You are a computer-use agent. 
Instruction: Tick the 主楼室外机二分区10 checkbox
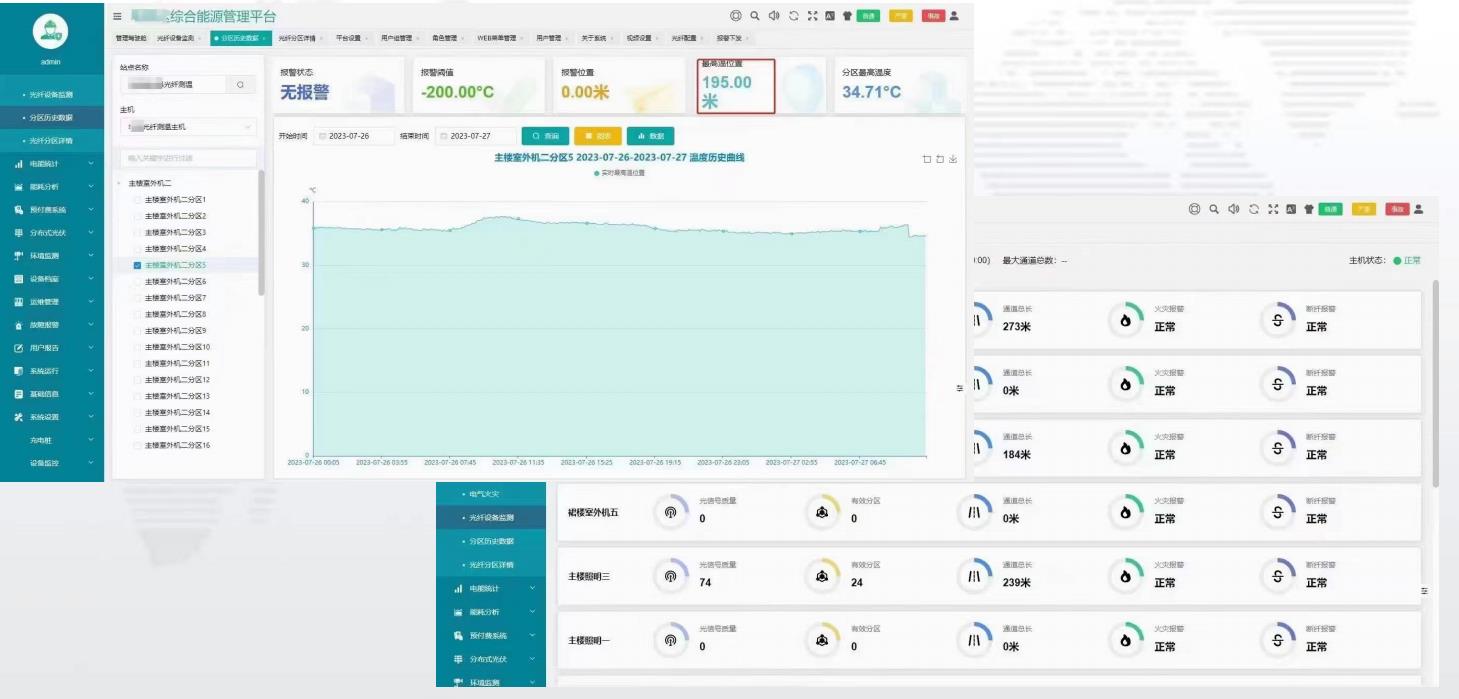[x=137, y=347]
